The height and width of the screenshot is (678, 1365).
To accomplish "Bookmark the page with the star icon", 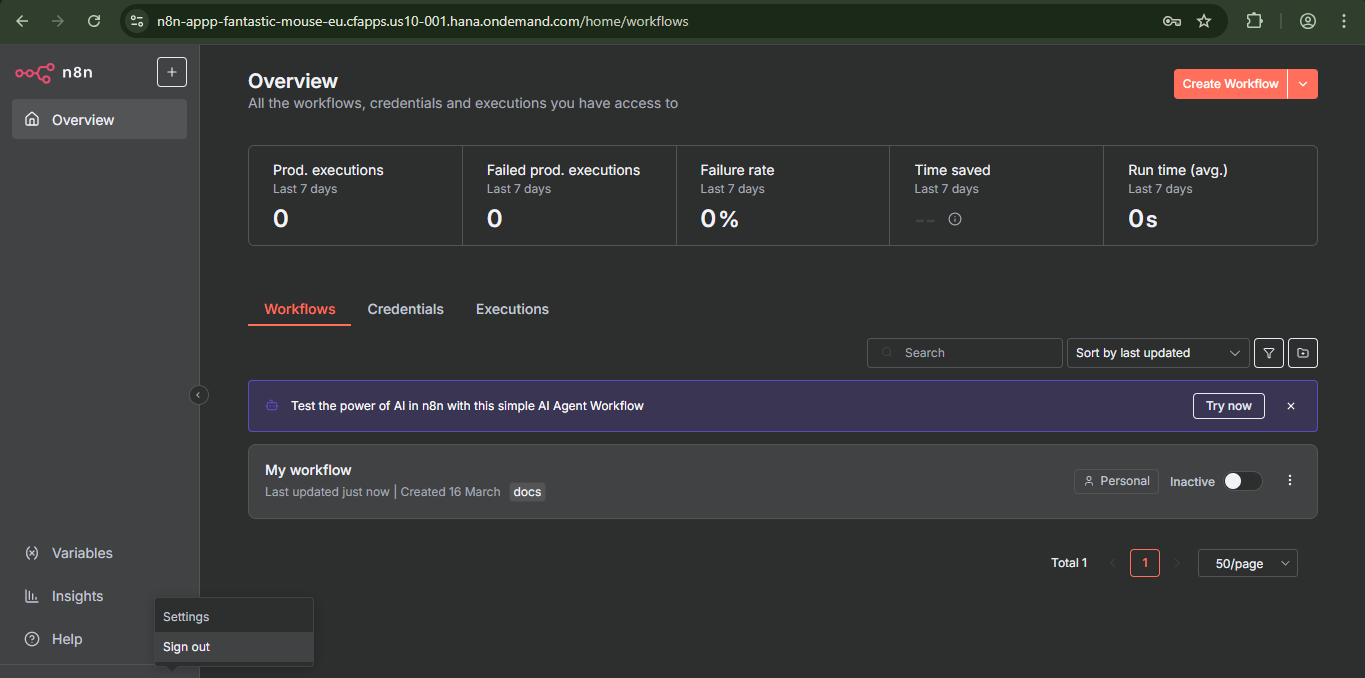I will [1204, 20].
